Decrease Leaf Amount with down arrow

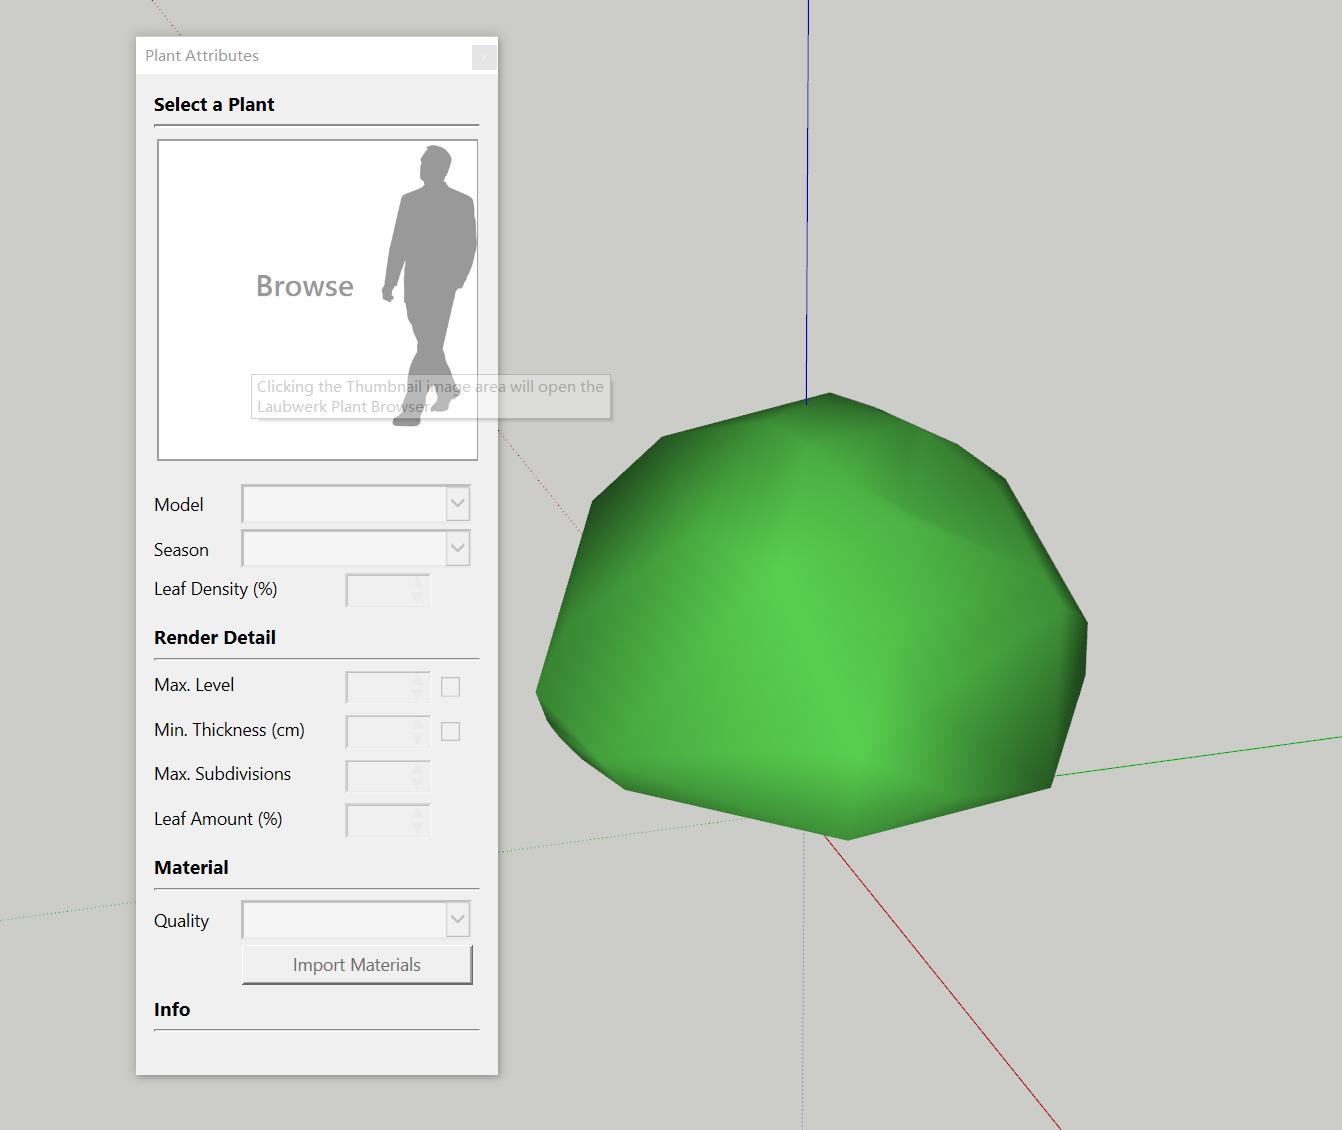coord(418,828)
